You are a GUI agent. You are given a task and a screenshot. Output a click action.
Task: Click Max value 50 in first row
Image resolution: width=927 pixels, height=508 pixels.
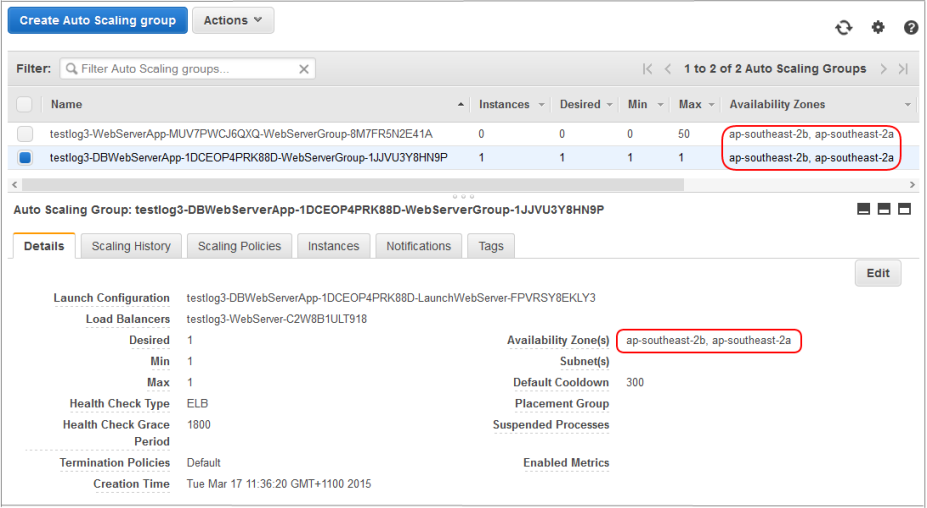click(x=684, y=134)
